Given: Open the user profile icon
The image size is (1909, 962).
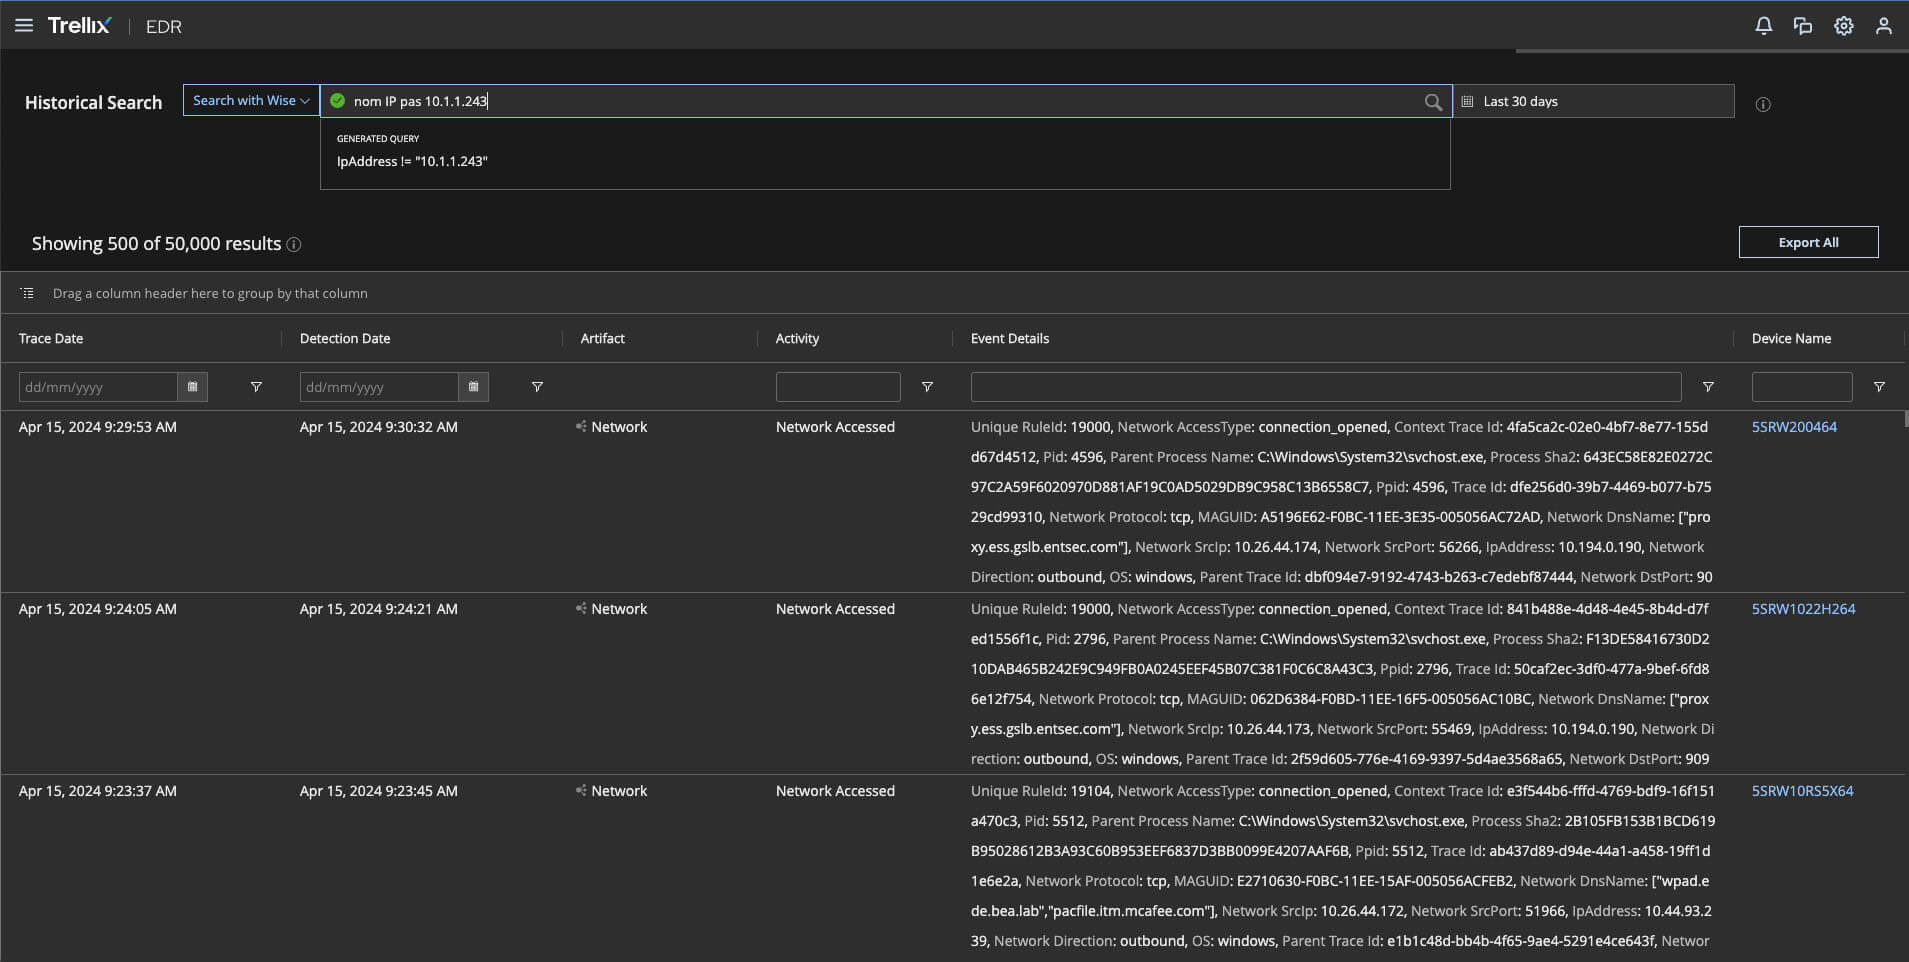Looking at the screenshot, I should (x=1883, y=26).
